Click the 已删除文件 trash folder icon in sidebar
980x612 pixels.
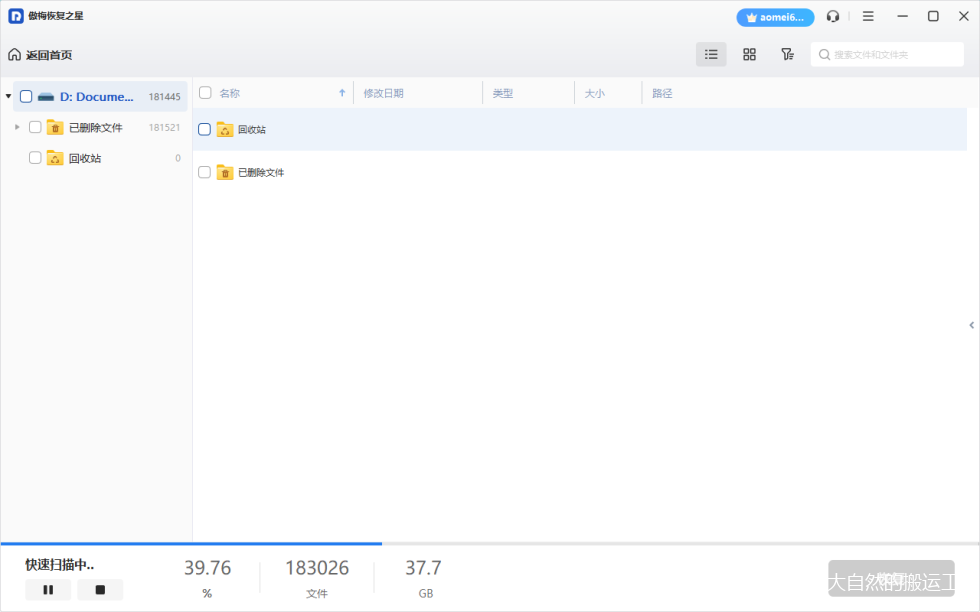(55, 127)
